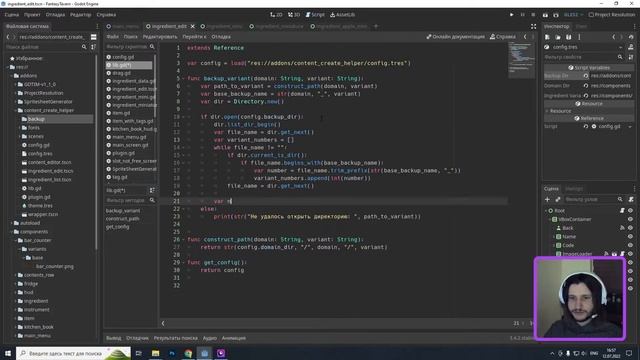Revert the Domain Dir property
The width and height of the screenshot is (640, 360).
586,86
